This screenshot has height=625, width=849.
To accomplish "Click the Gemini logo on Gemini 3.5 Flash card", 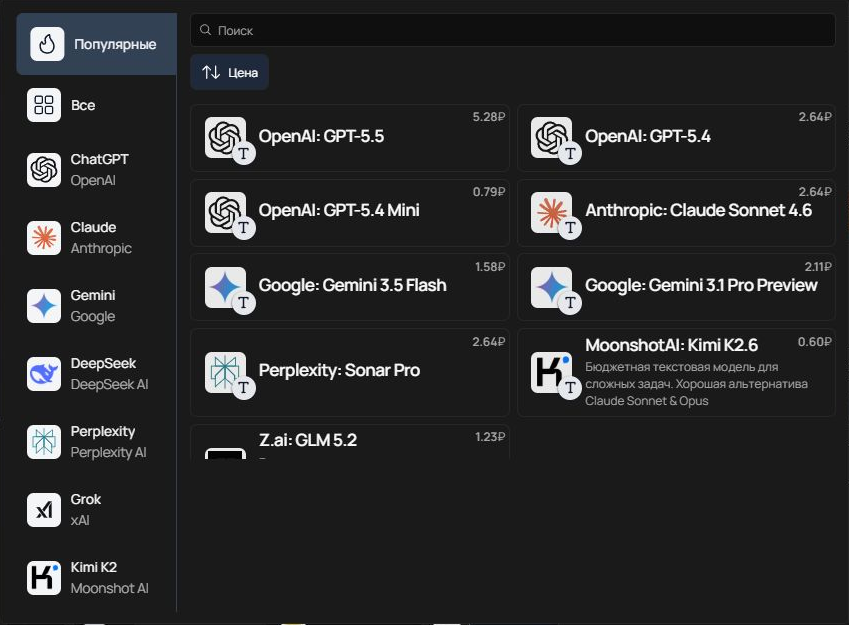I will coord(225,287).
